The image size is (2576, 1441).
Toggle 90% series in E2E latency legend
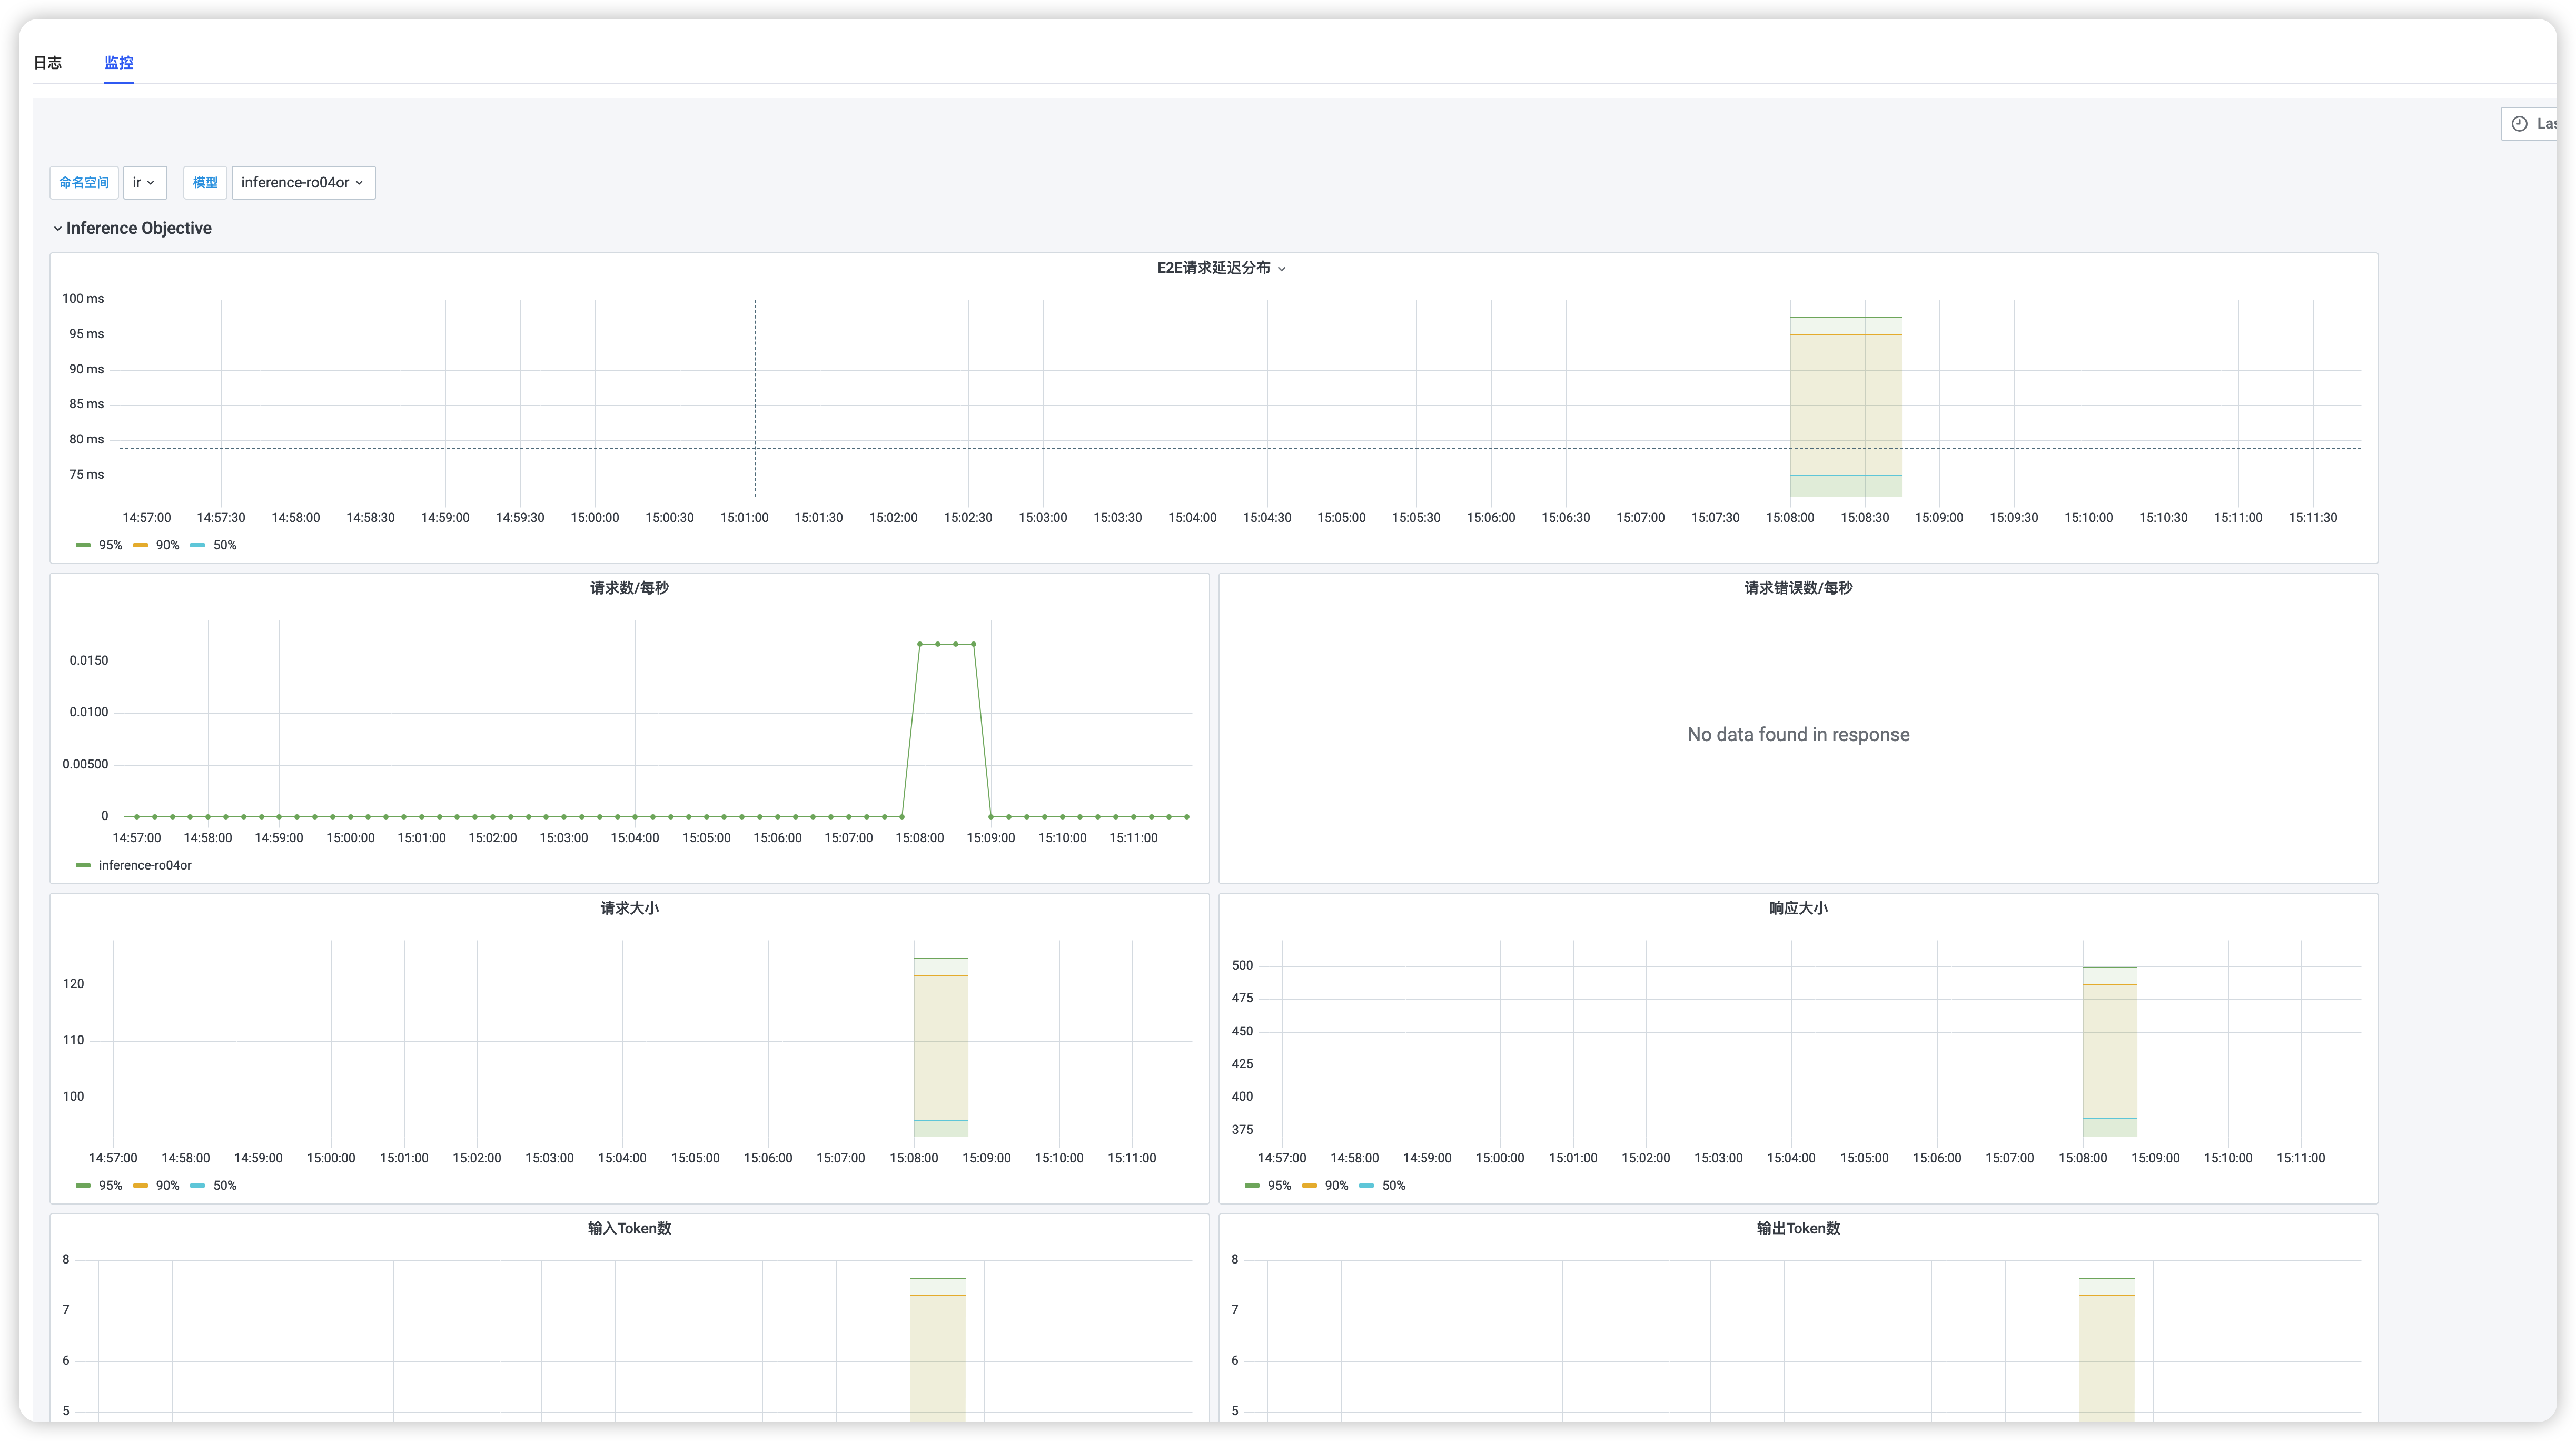coord(166,545)
